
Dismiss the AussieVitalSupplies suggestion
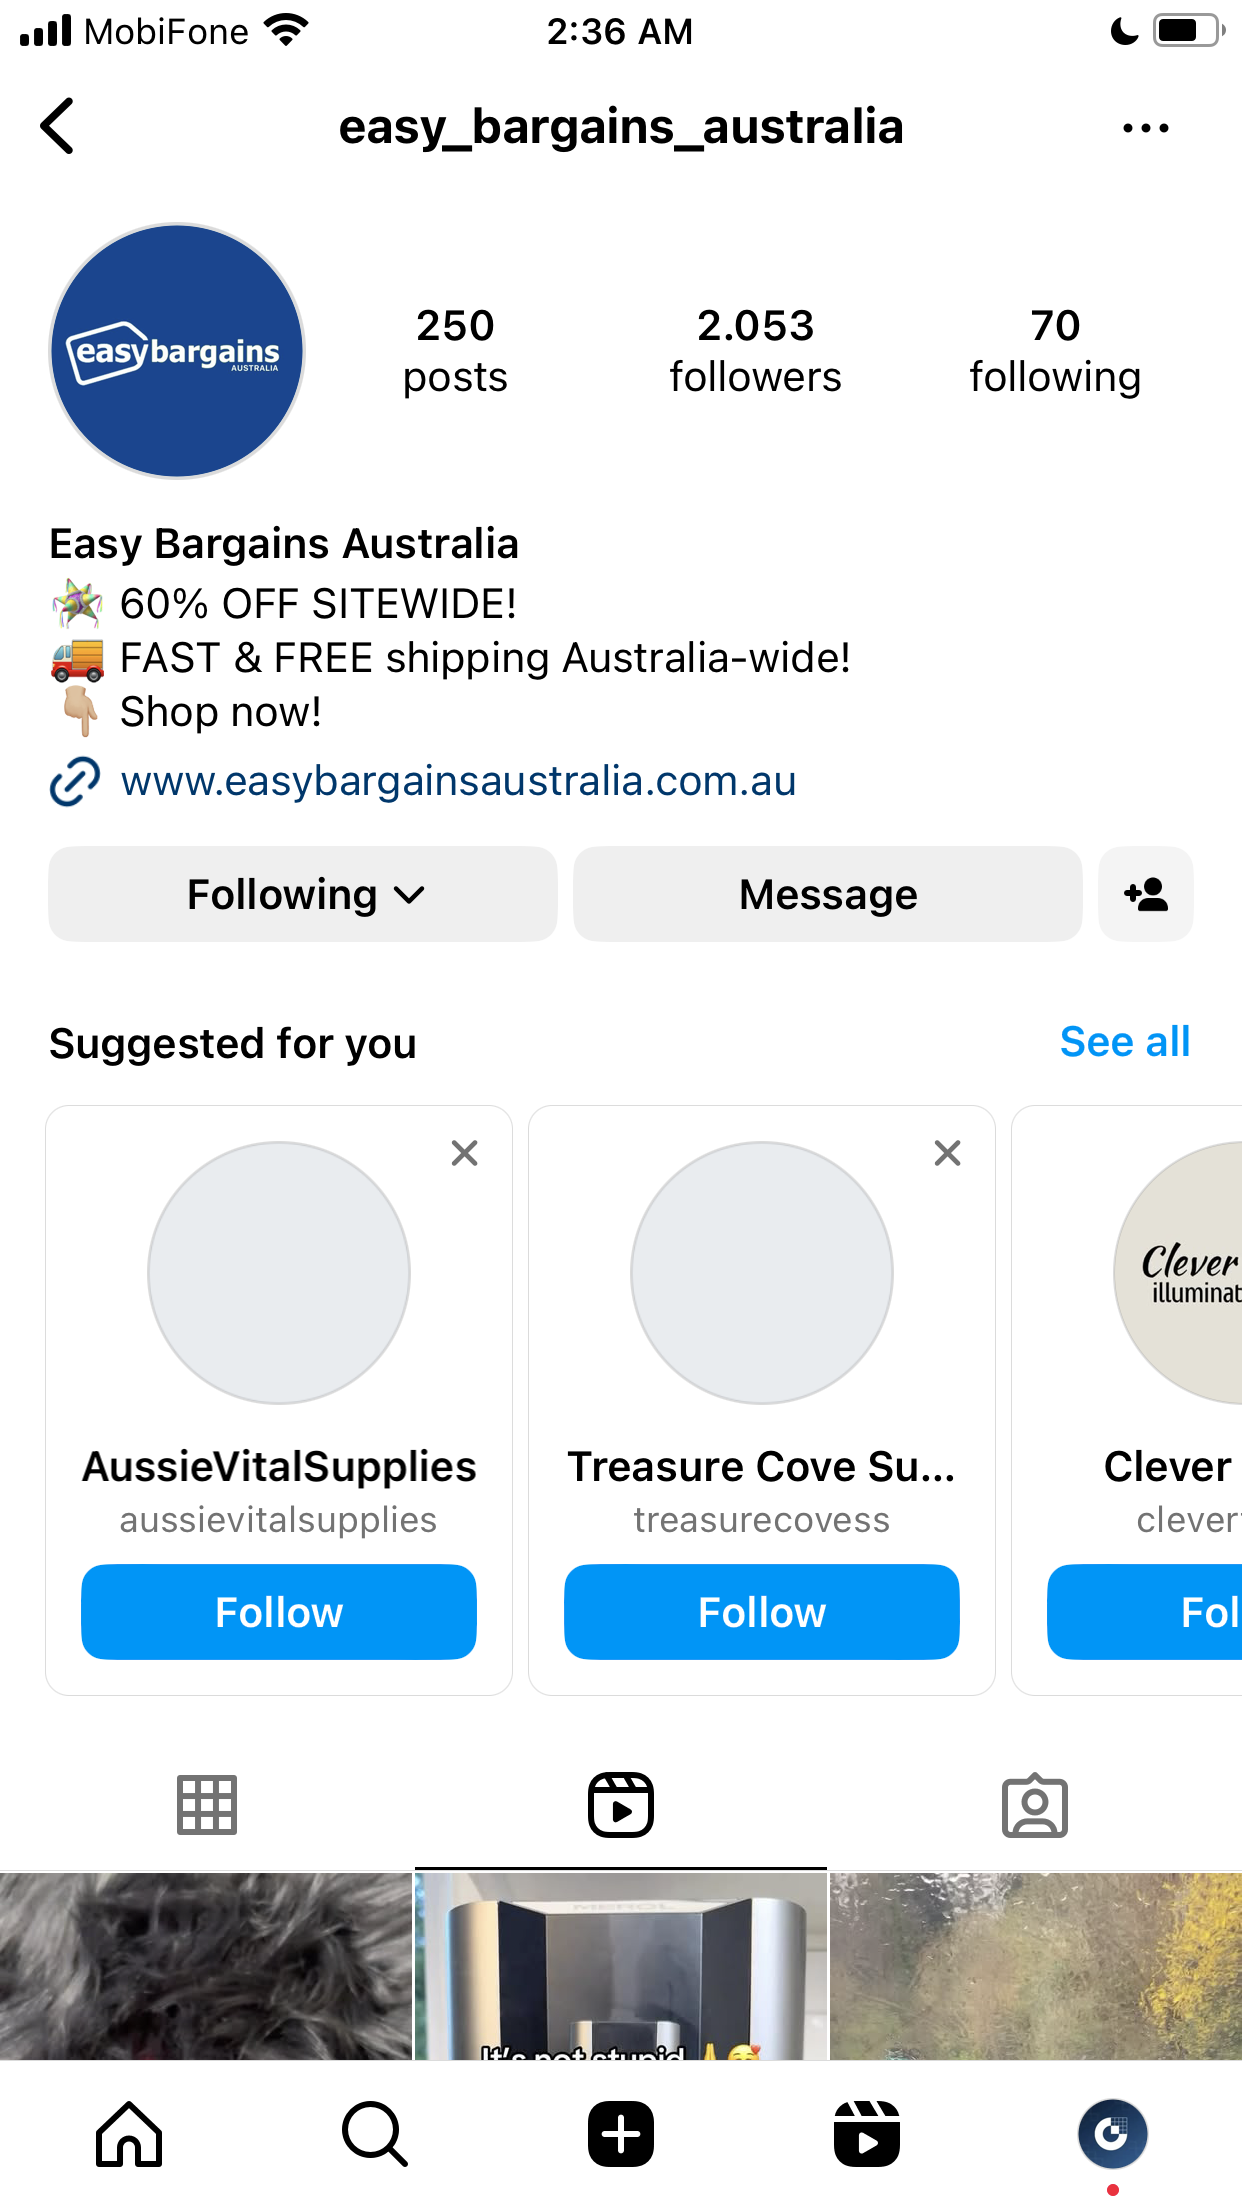[464, 1153]
